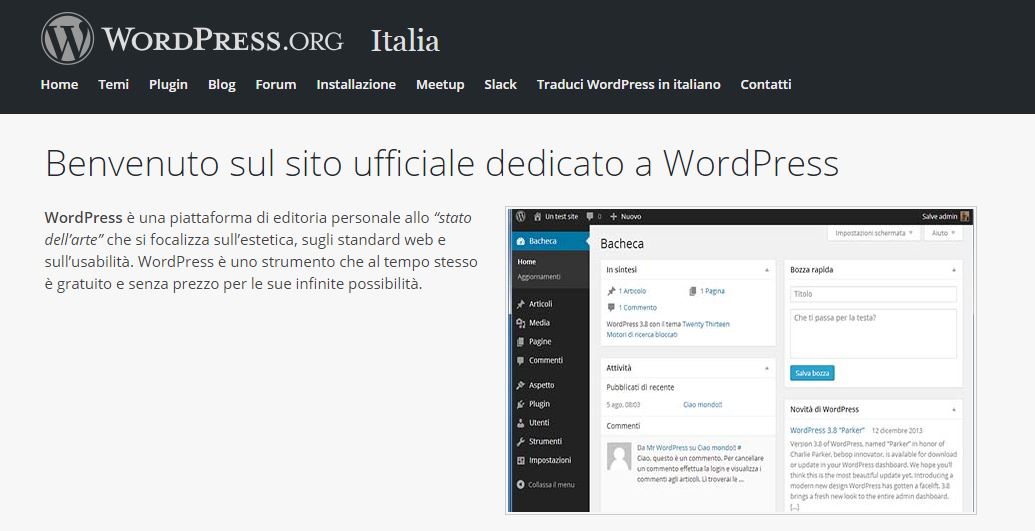Open the Installazione menu item
The height and width of the screenshot is (531, 1035).
[356, 85]
